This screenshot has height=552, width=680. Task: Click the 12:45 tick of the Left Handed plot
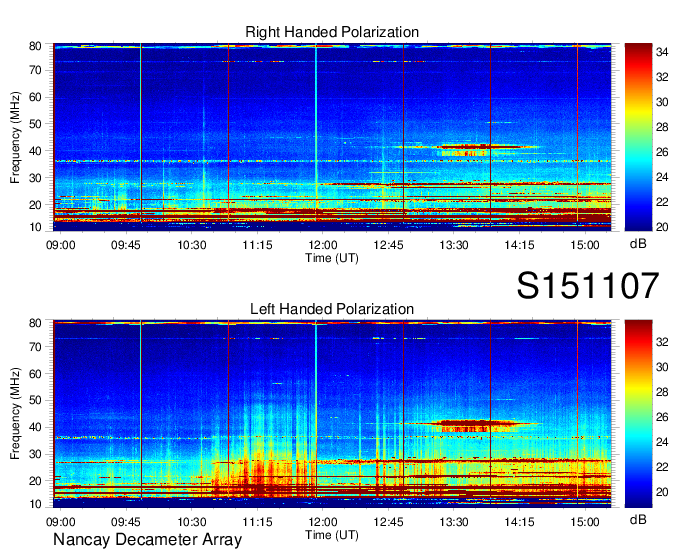[x=388, y=522]
